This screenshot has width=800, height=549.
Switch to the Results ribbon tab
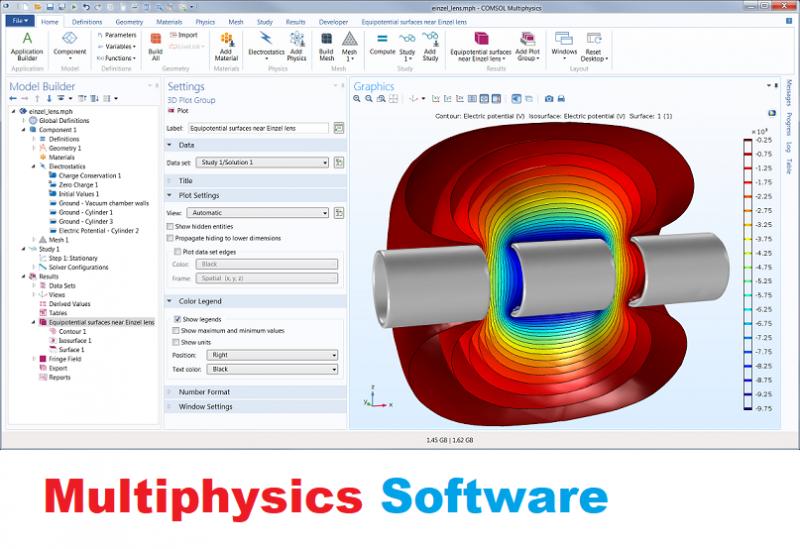[295, 22]
